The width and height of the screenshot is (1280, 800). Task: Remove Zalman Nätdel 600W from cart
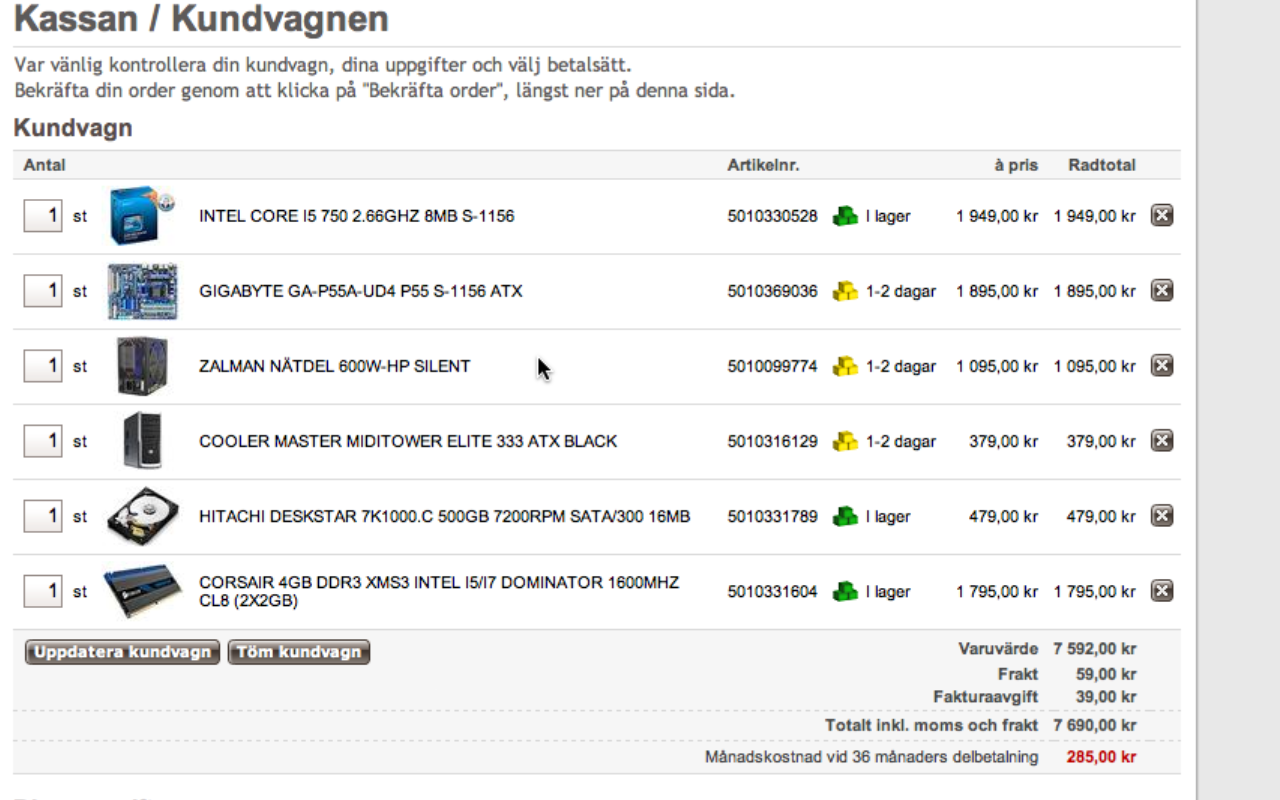pos(1161,365)
